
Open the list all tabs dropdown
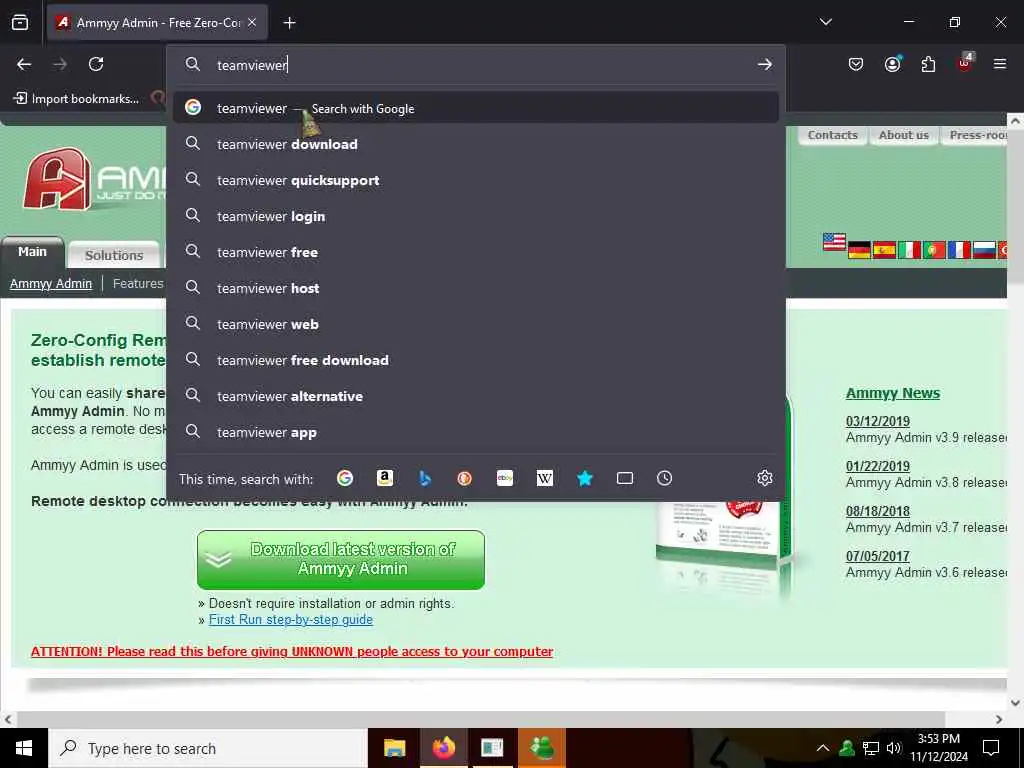[825, 22]
